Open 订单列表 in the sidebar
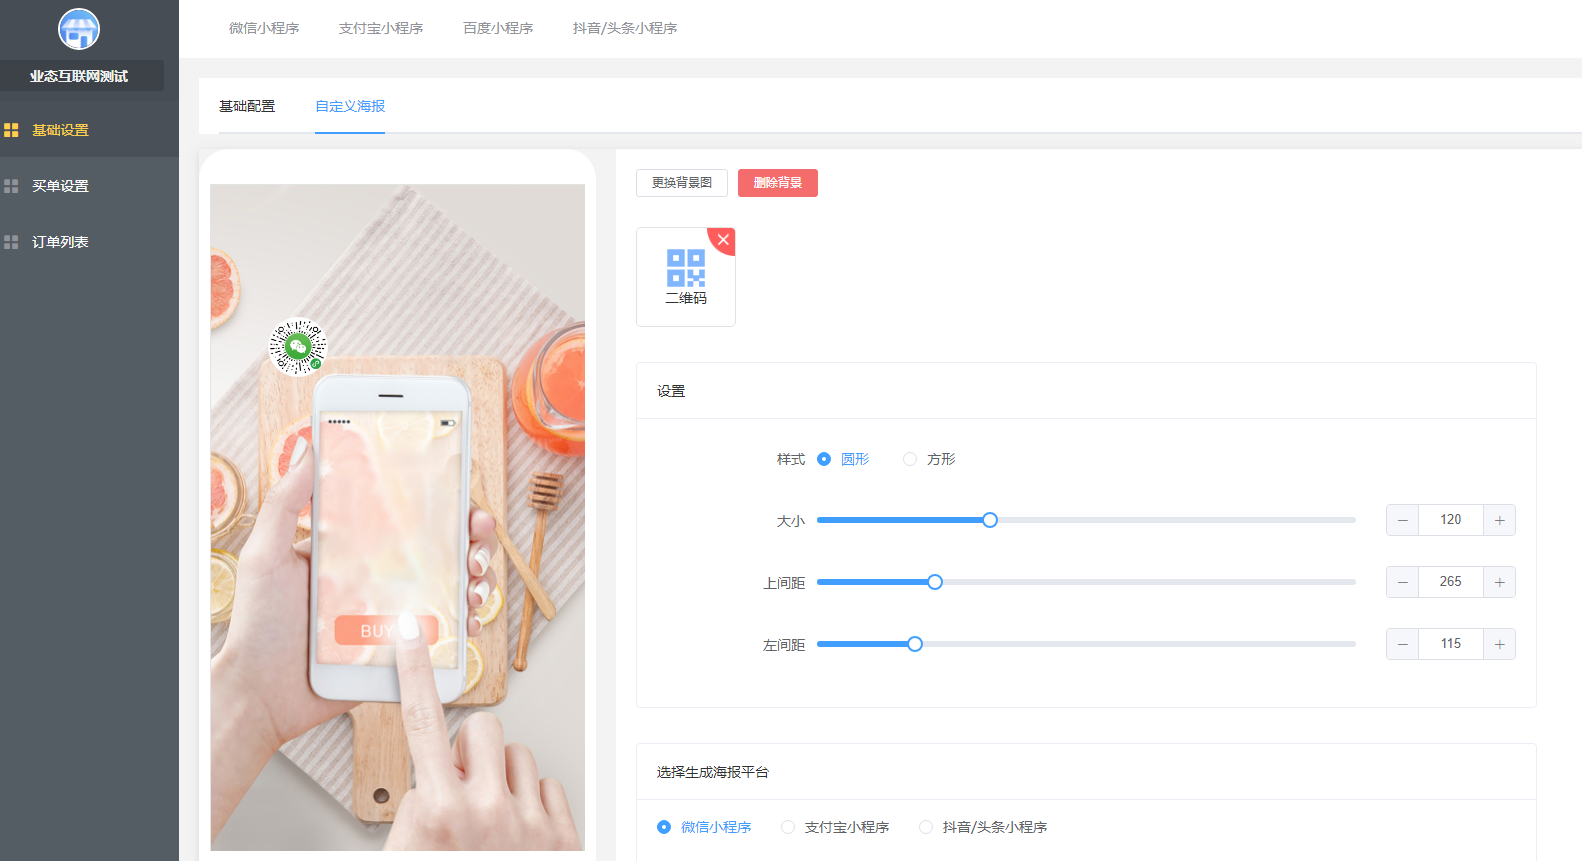1582x861 pixels. click(x=89, y=242)
